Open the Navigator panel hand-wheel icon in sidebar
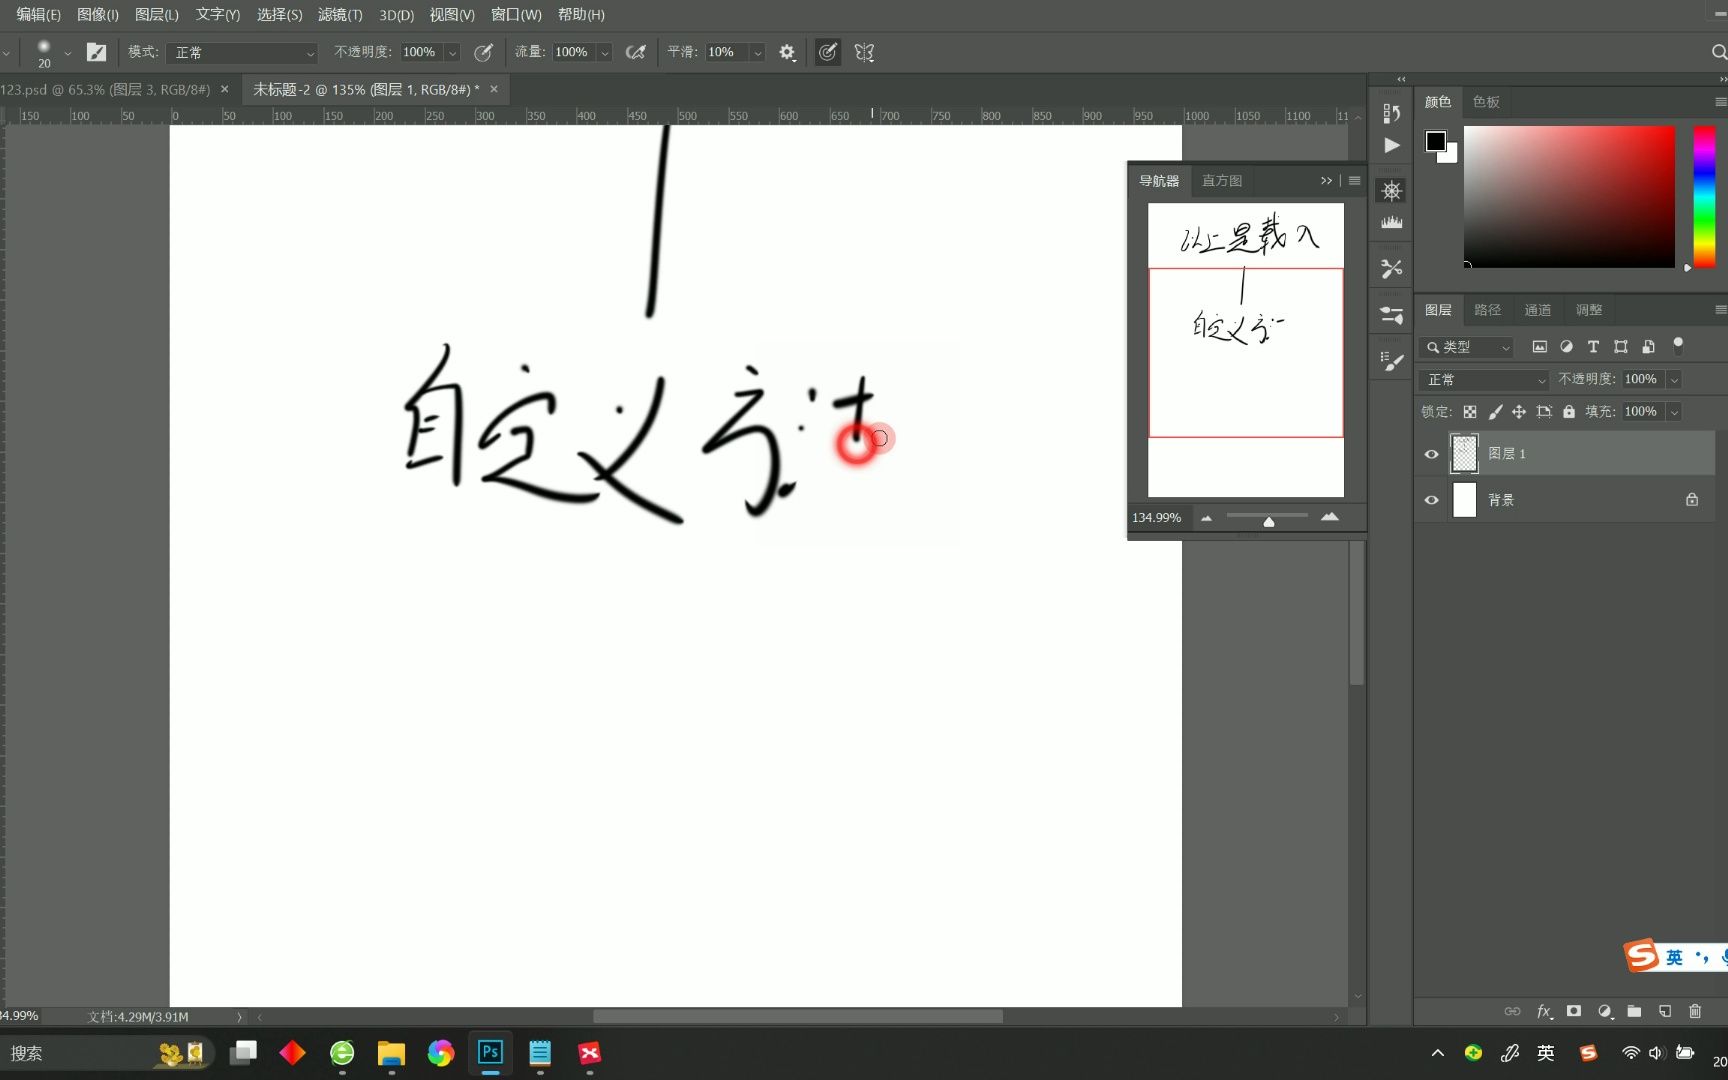 click(1390, 190)
